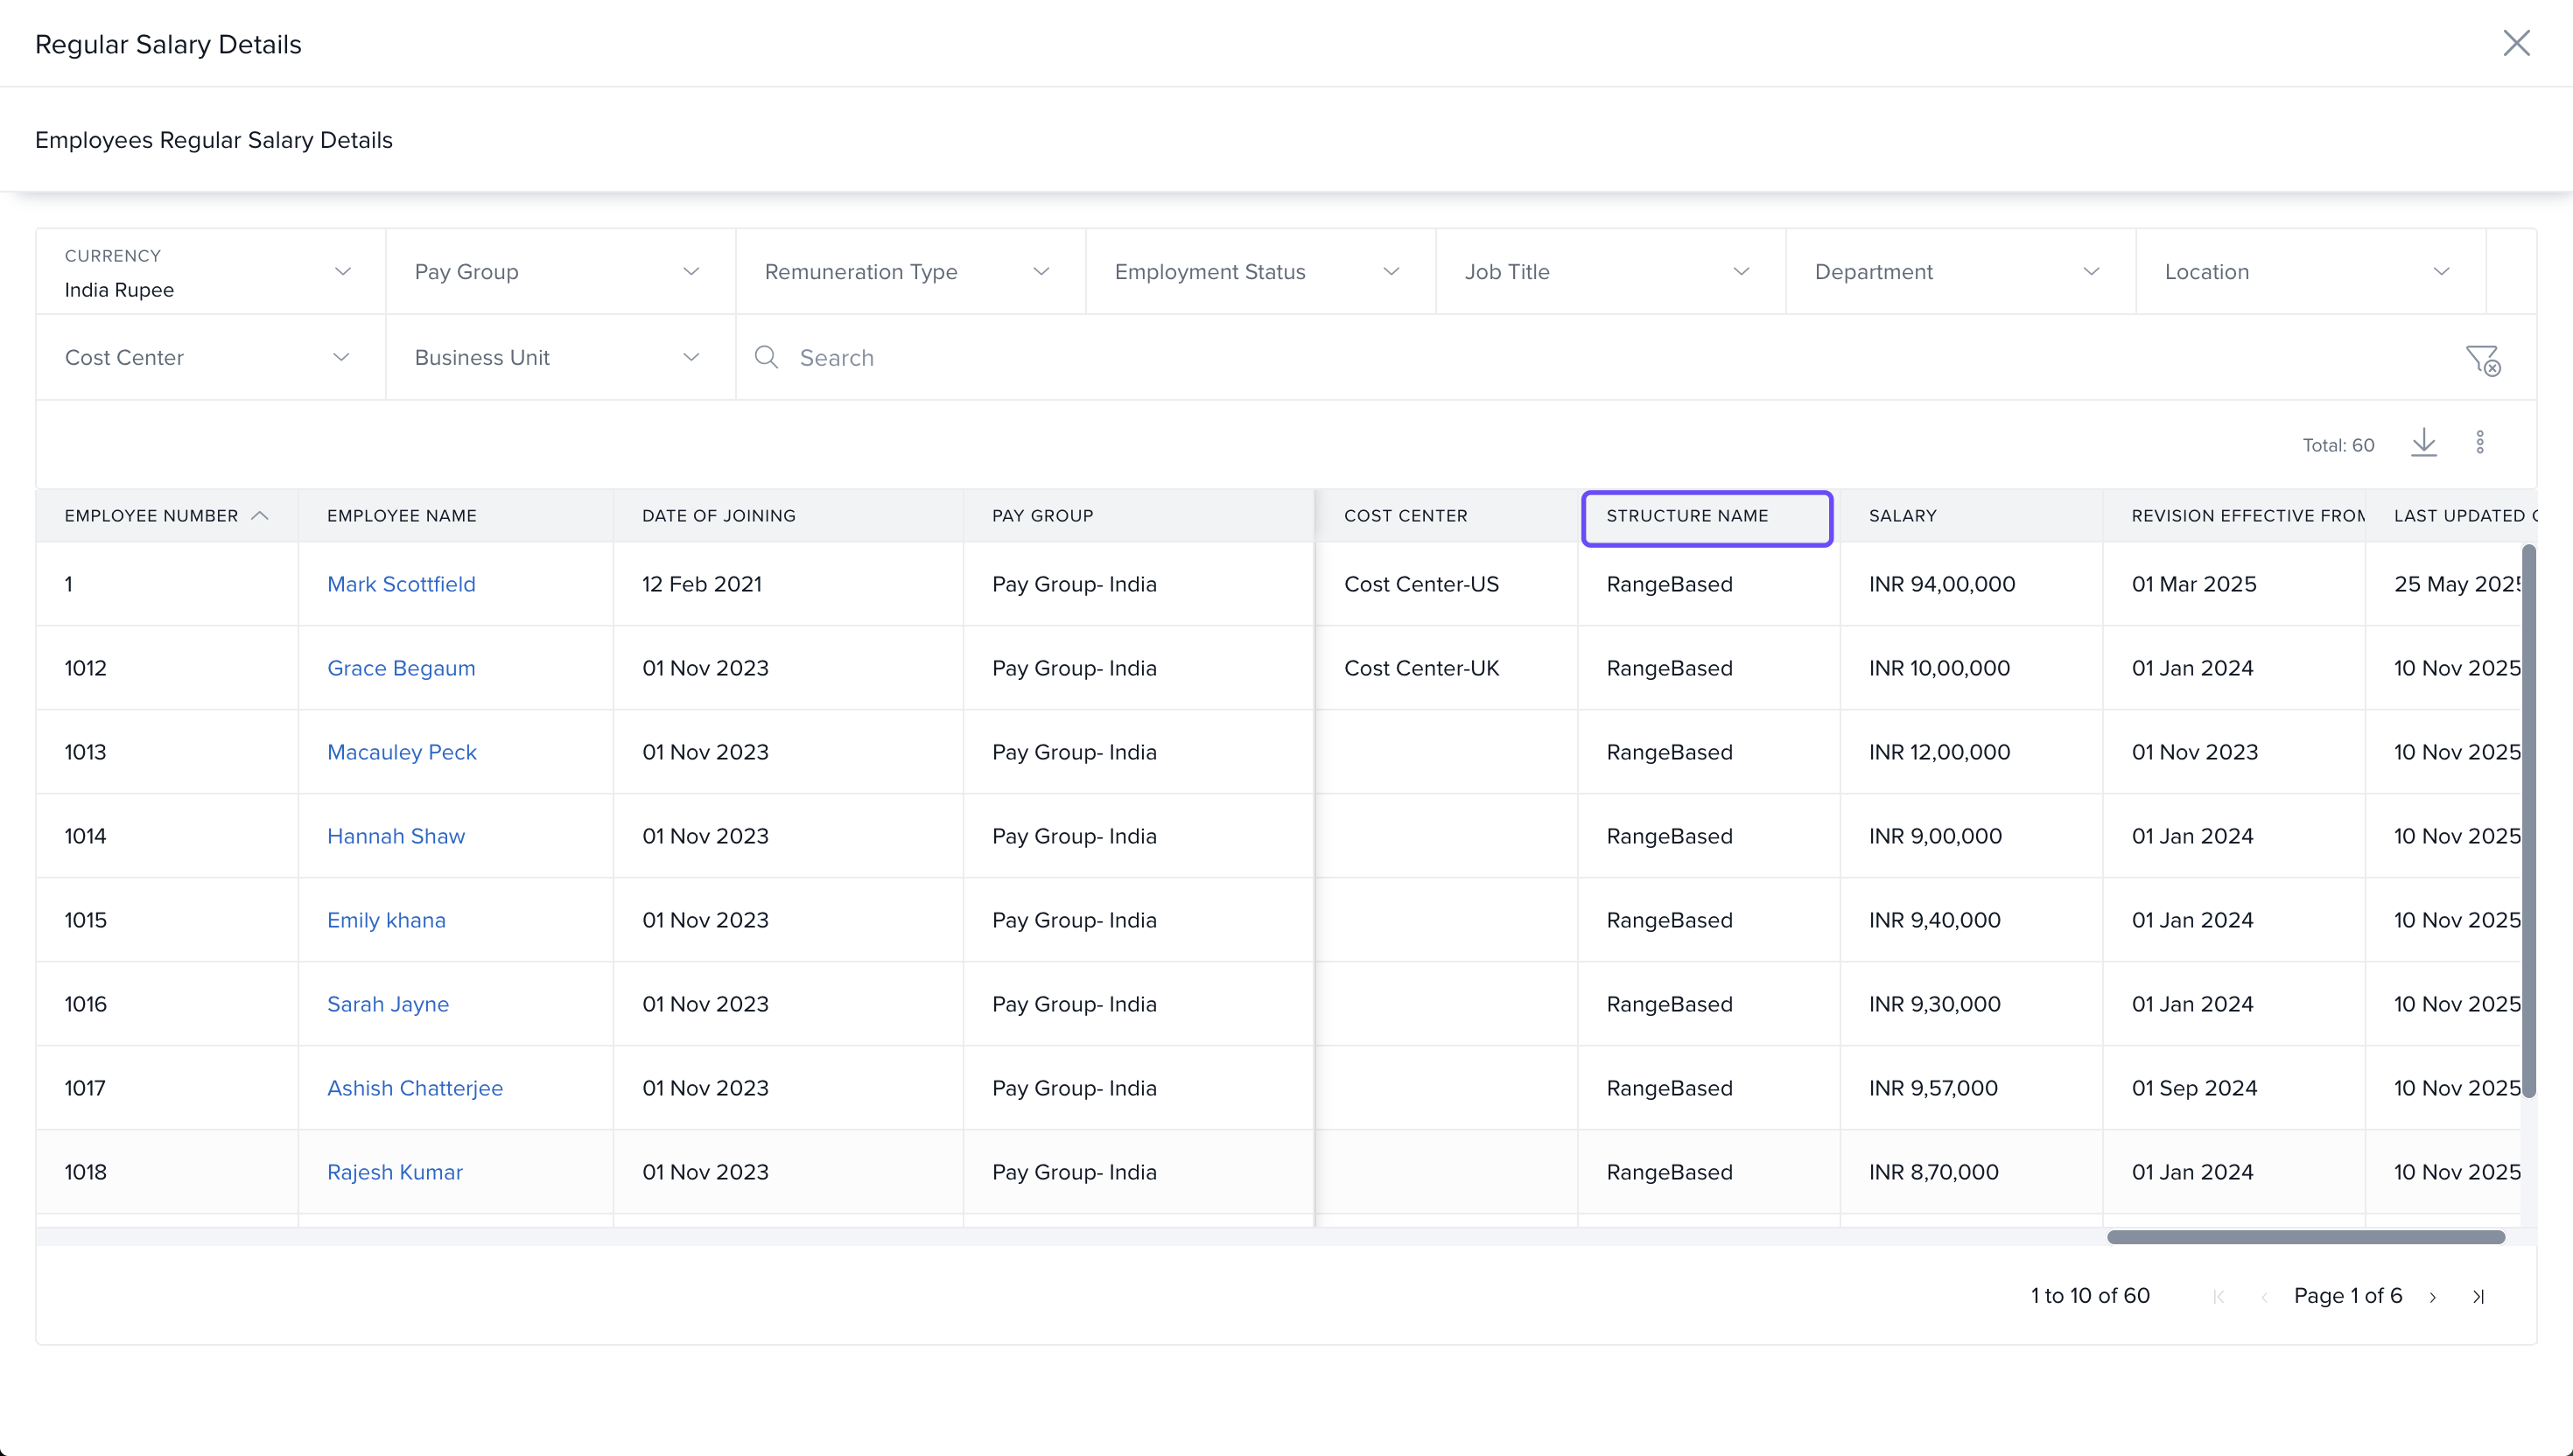This screenshot has width=2573, height=1456.
Task: Sort by the Salary column header
Action: coord(1903,516)
